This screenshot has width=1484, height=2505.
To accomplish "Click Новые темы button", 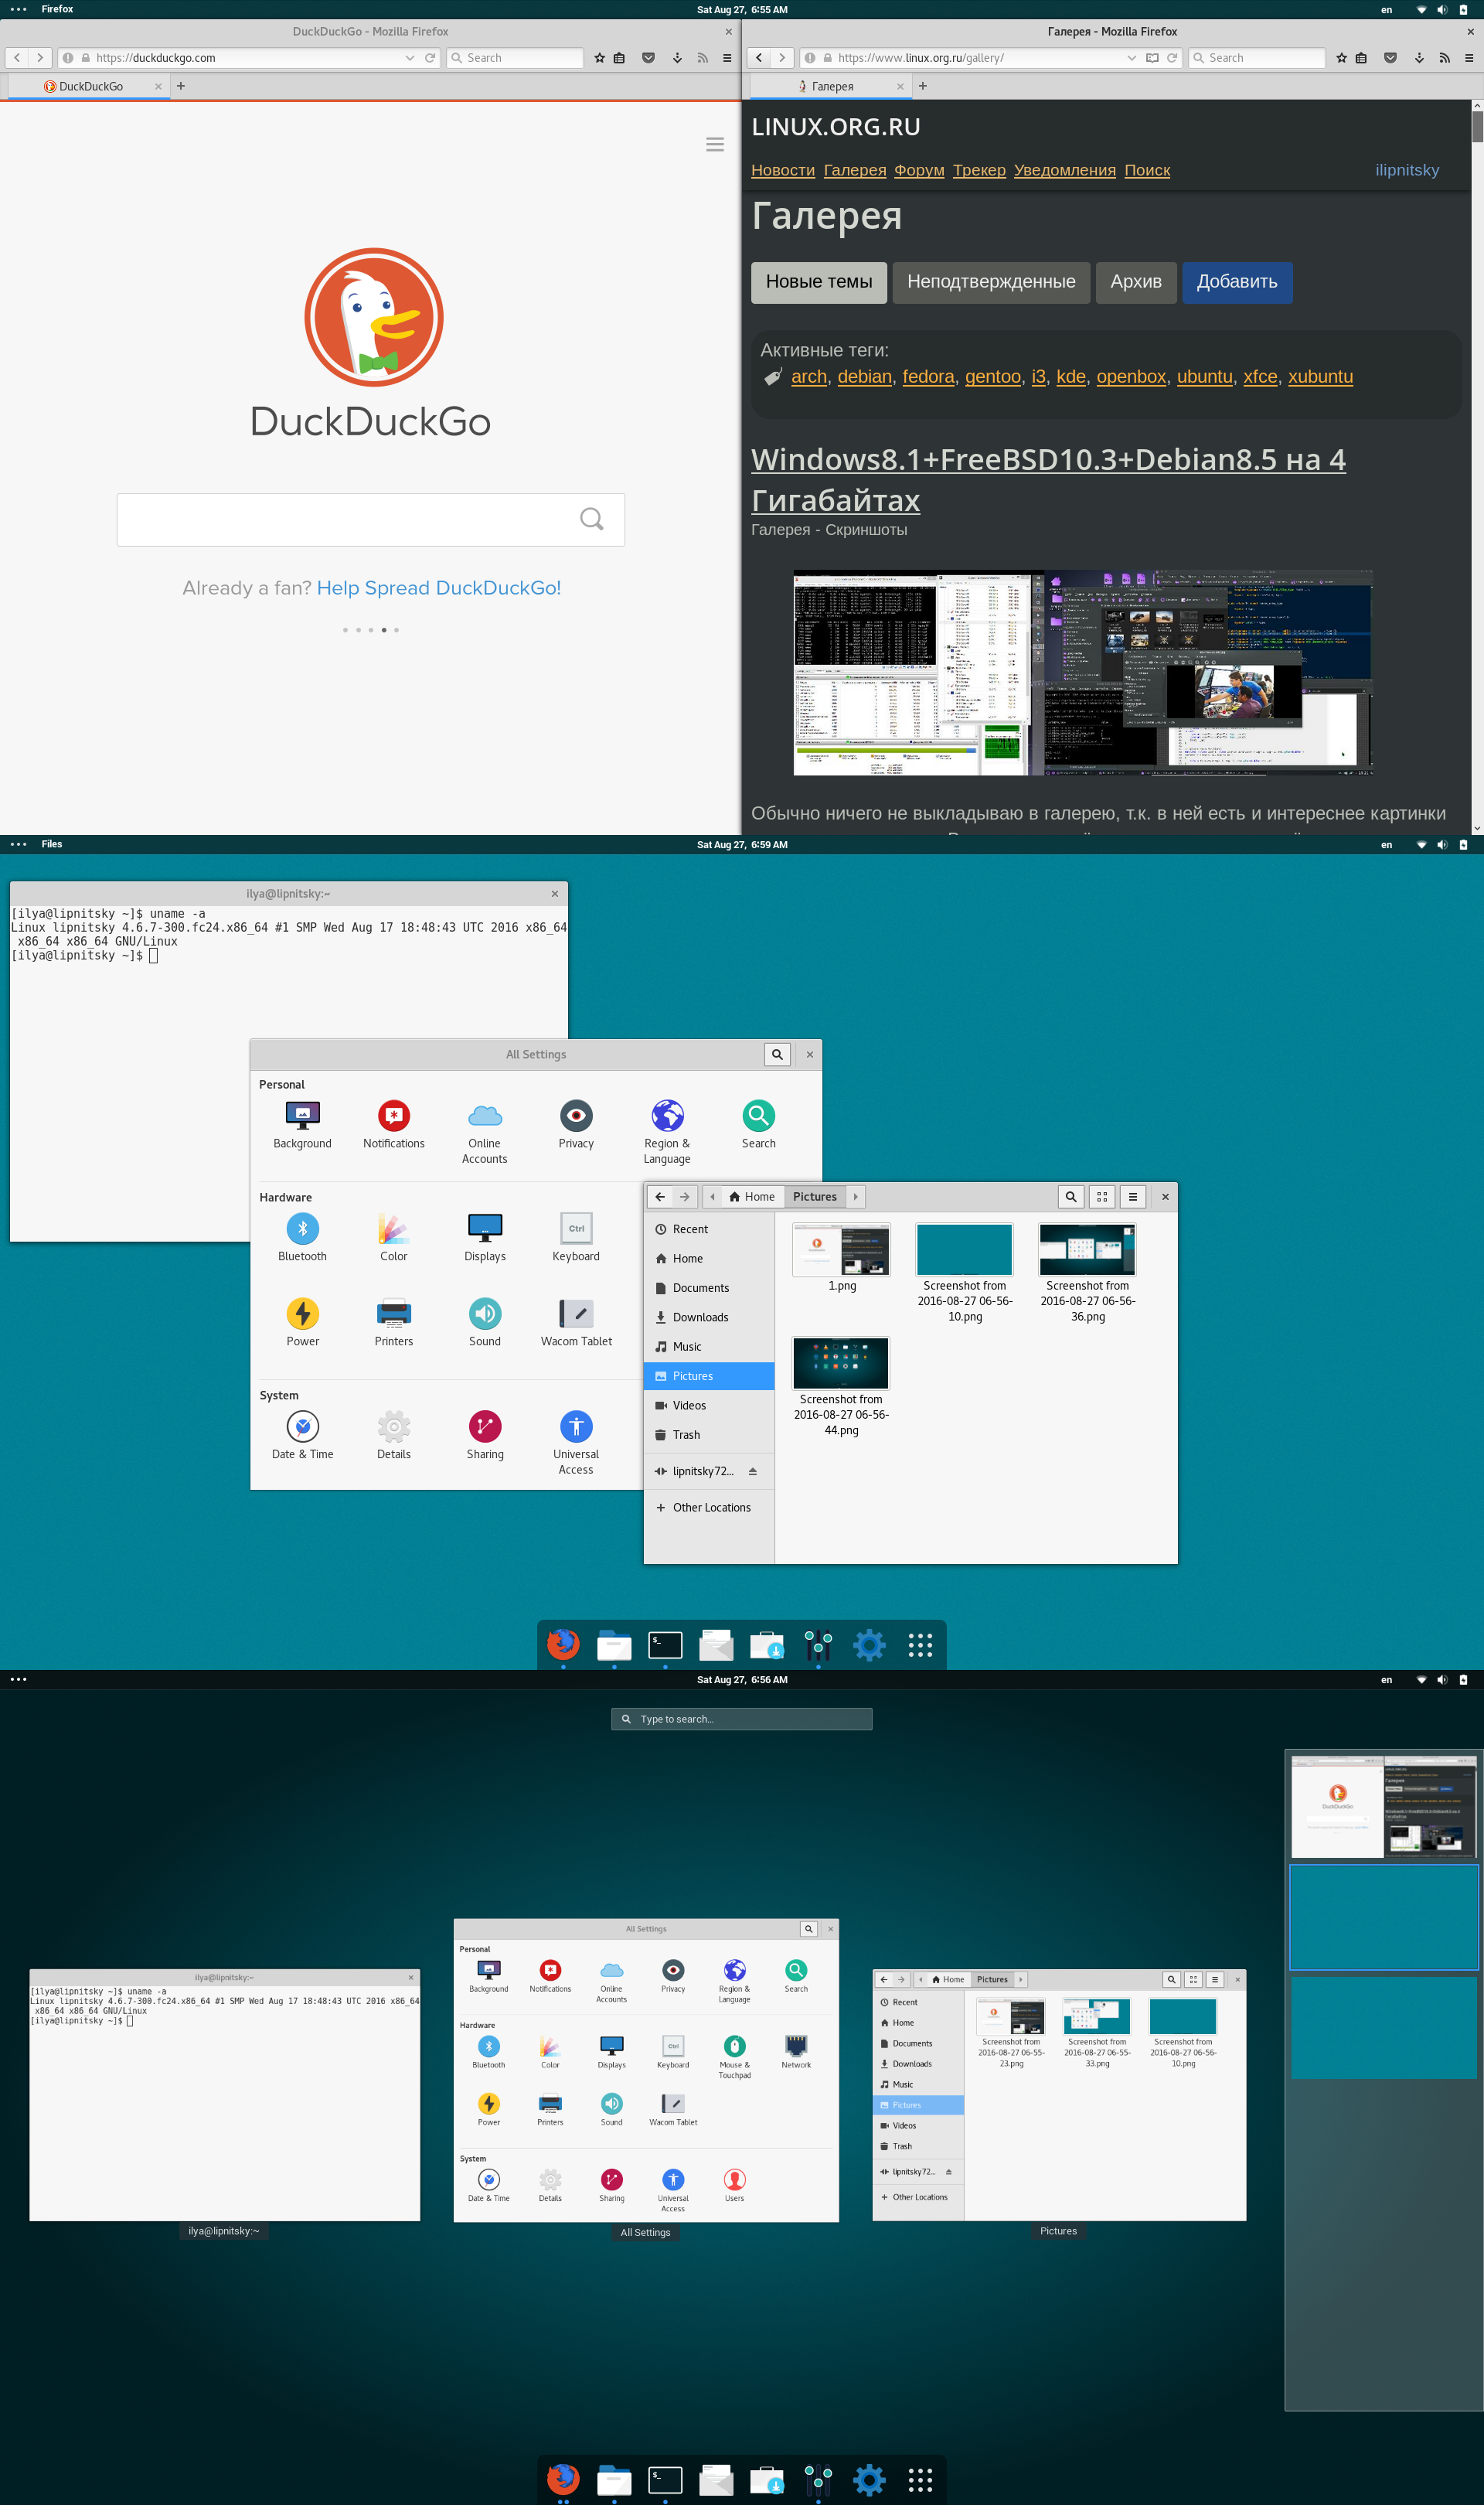I will coord(819,282).
